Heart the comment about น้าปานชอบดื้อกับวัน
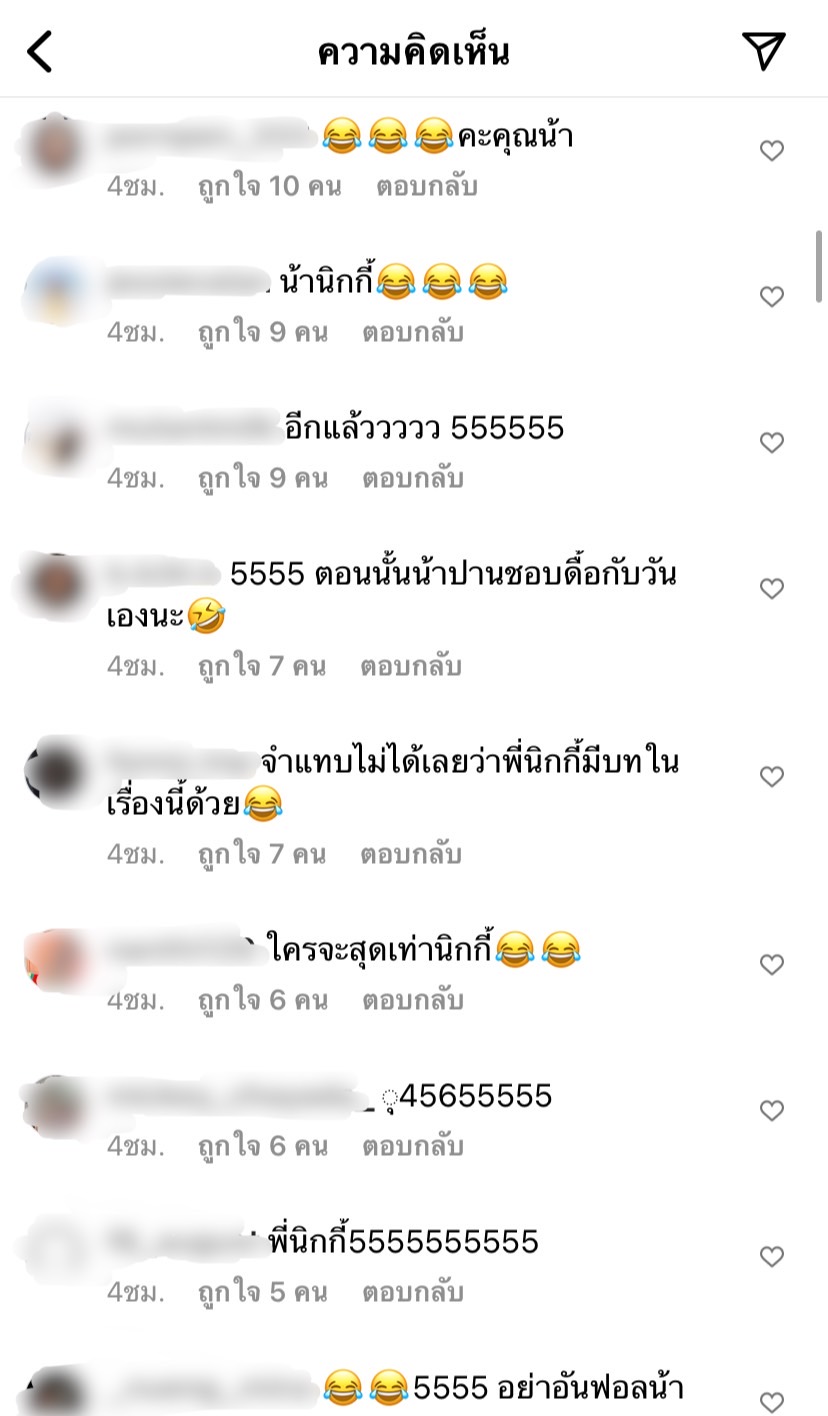The image size is (828, 1416). (x=771, y=589)
